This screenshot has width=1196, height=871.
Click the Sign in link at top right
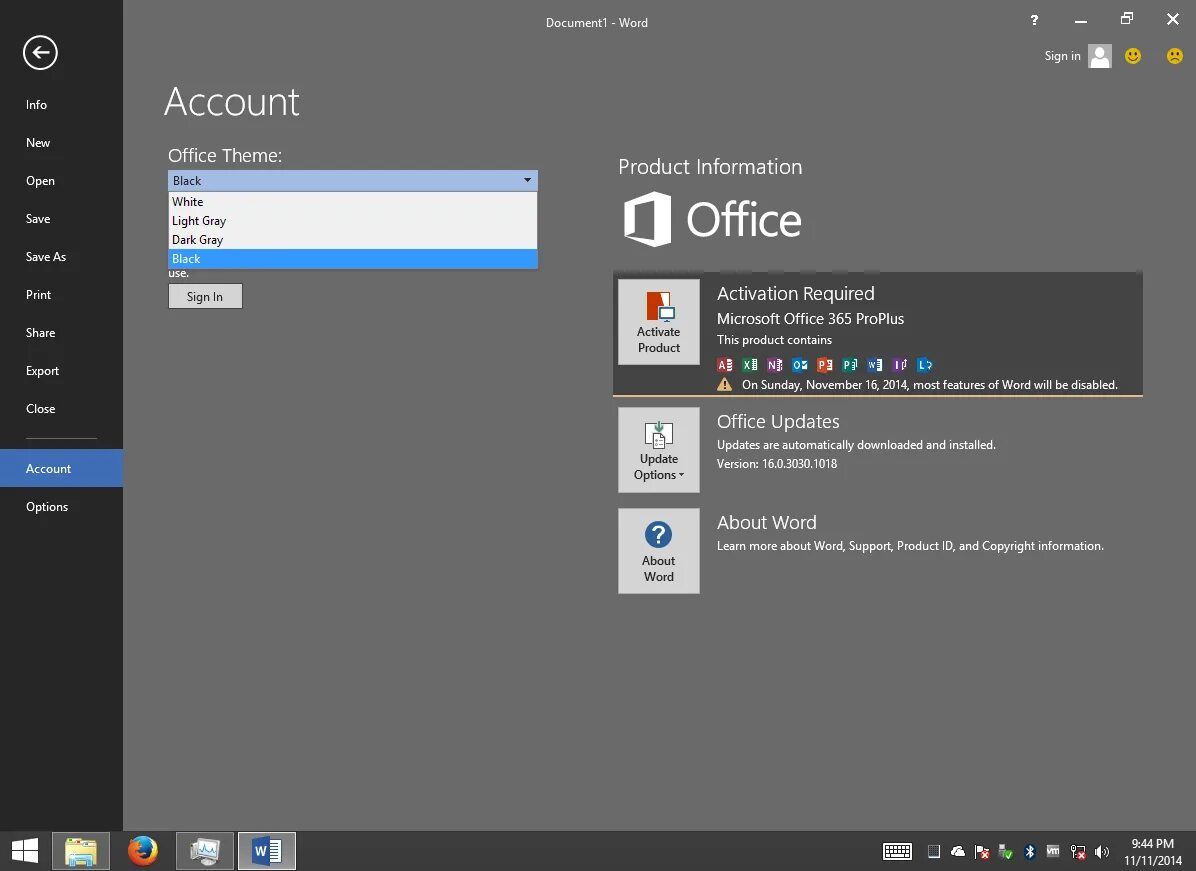[x=1062, y=56]
